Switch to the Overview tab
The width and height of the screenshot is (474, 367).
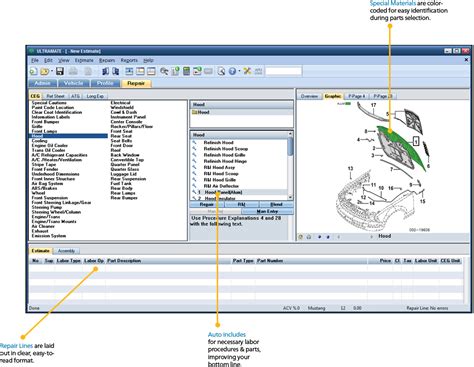tap(309, 96)
